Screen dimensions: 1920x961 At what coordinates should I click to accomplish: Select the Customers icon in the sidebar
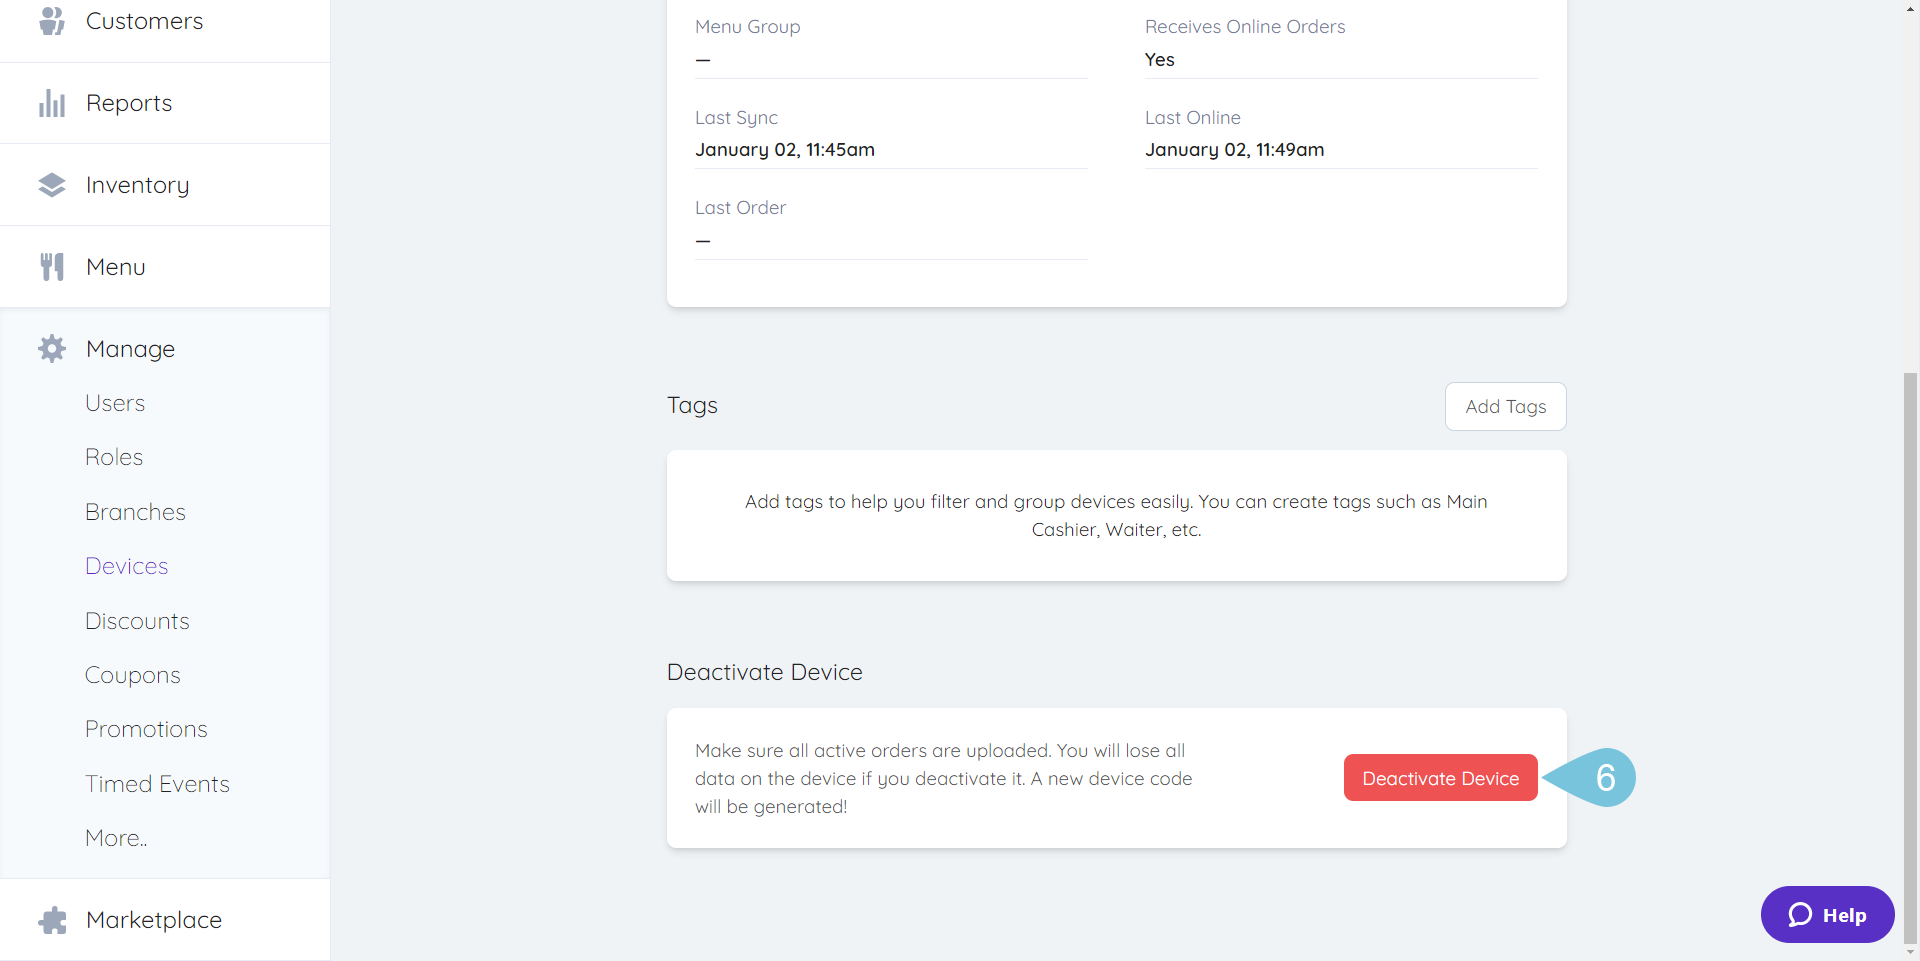point(52,20)
